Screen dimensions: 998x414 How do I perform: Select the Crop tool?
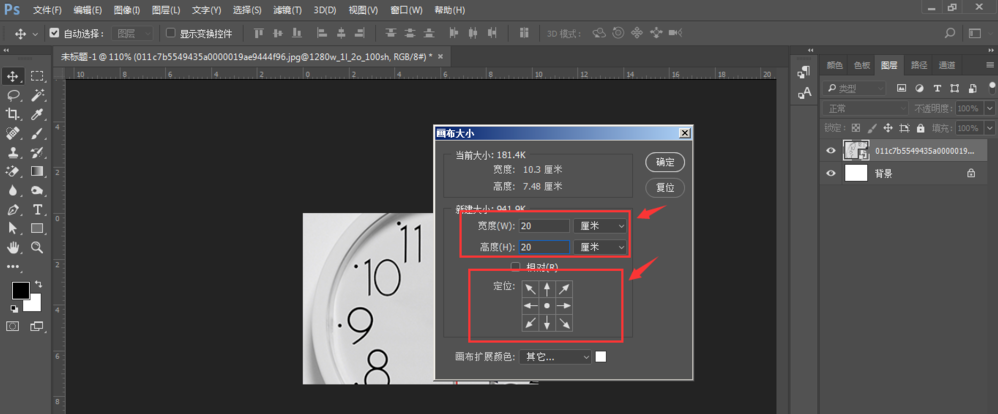pos(12,115)
